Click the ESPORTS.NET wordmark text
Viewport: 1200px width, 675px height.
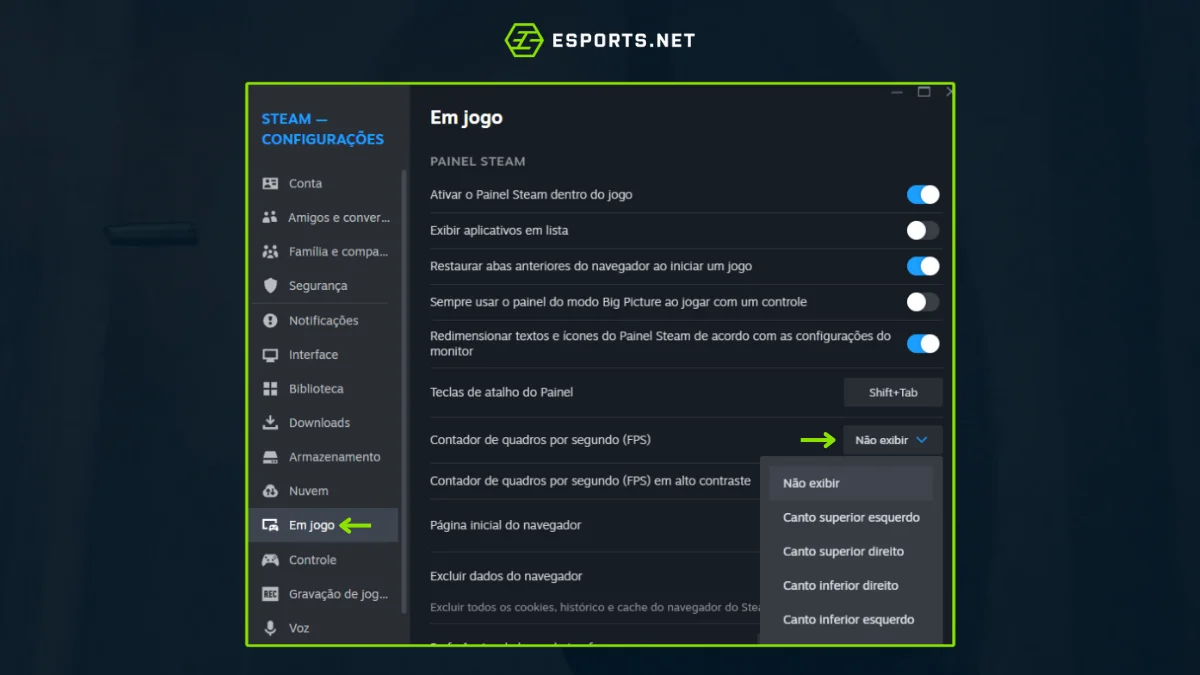click(623, 41)
